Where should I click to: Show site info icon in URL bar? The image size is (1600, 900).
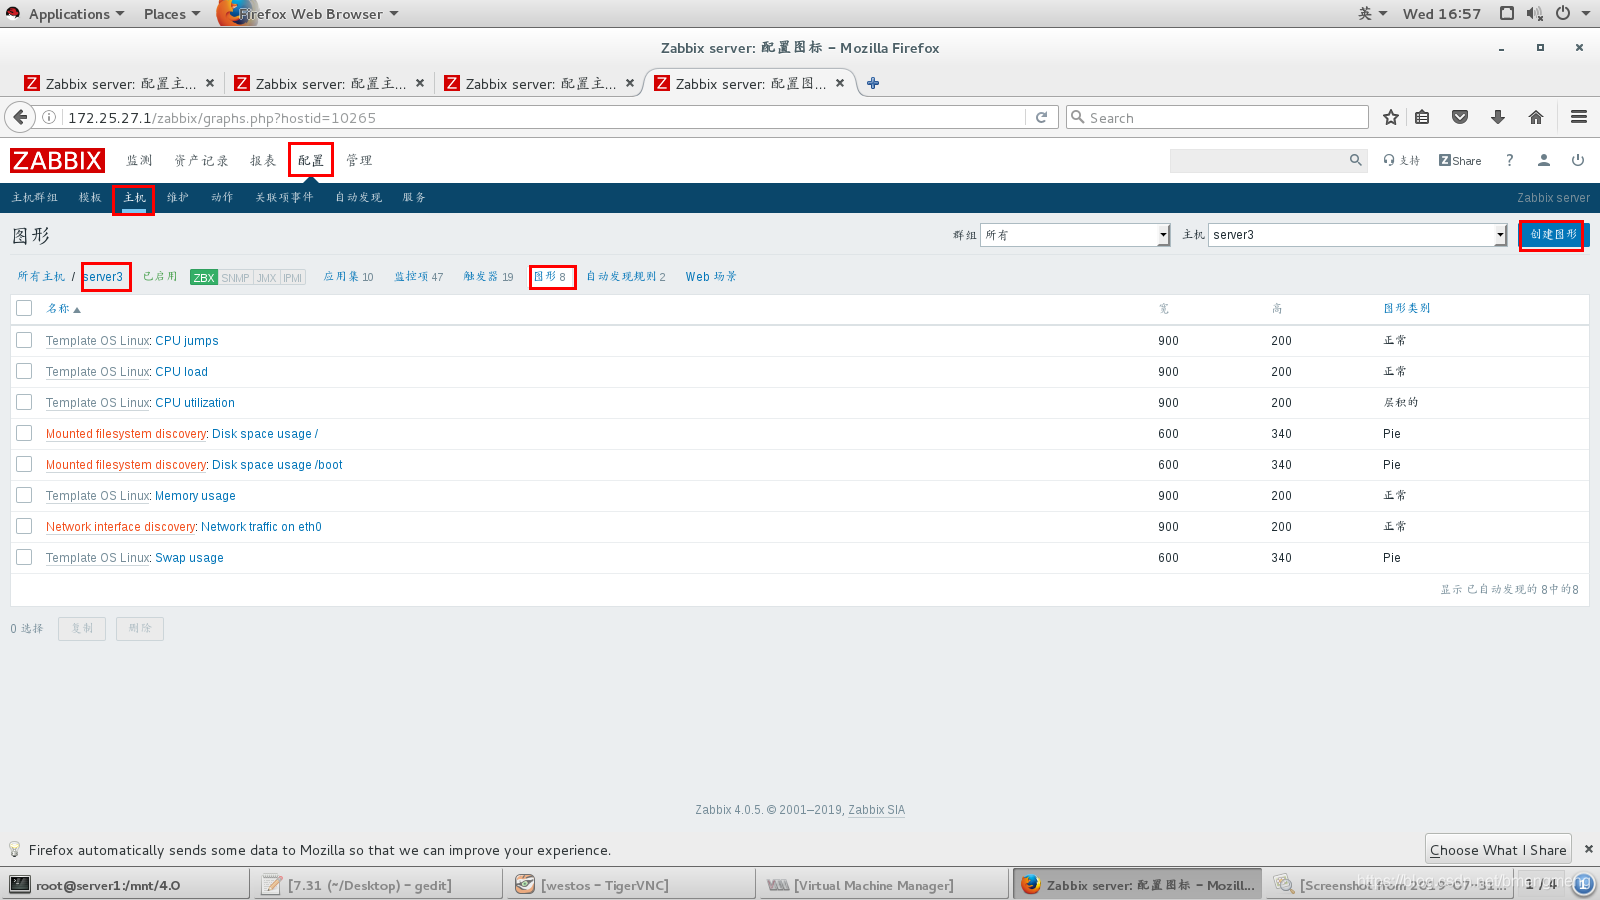tap(49, 117)
